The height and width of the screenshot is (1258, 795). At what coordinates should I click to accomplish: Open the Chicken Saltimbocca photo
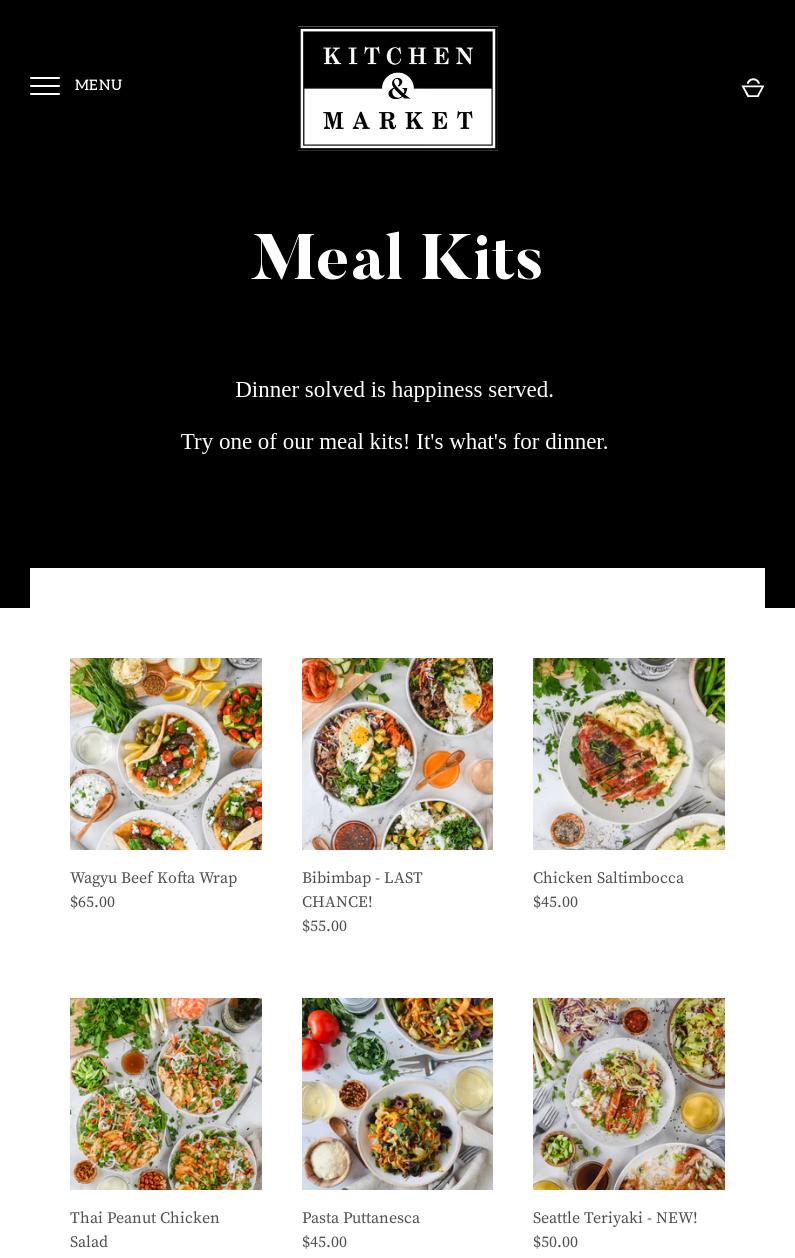pyautogui.click(x=629, y=754)
